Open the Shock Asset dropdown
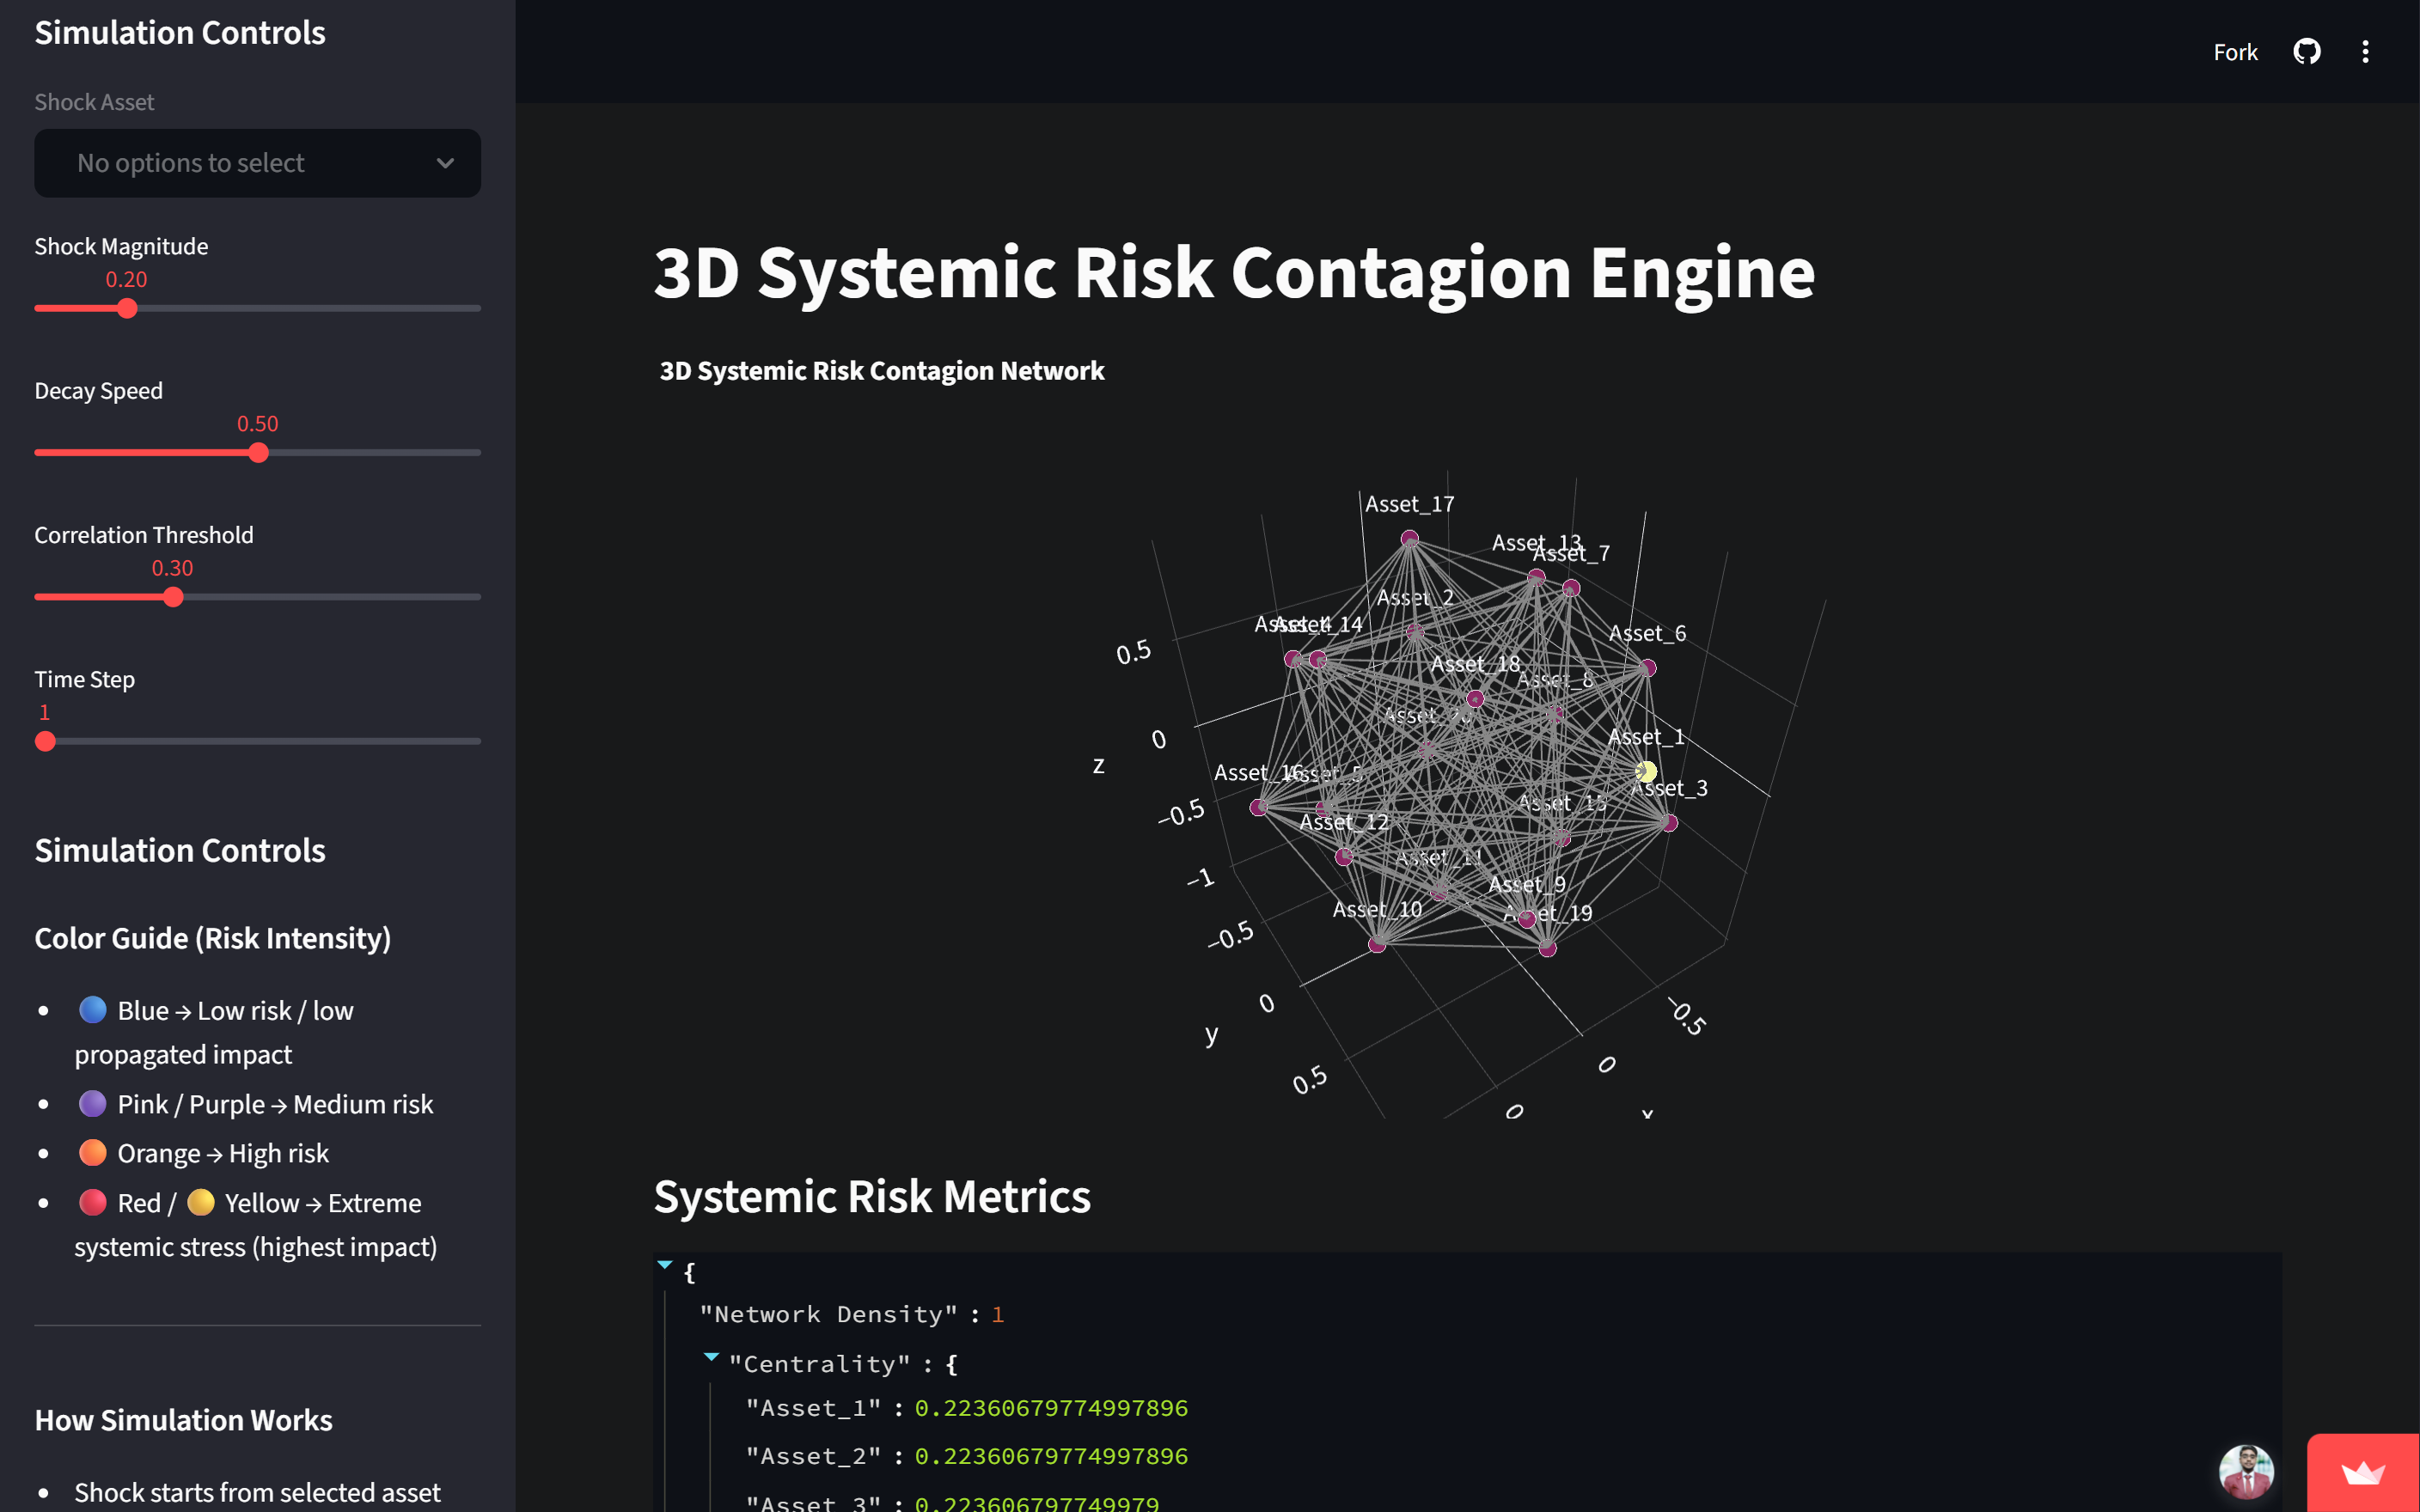Viewport: 2420px width, 1512px height. tap(257, 163)
